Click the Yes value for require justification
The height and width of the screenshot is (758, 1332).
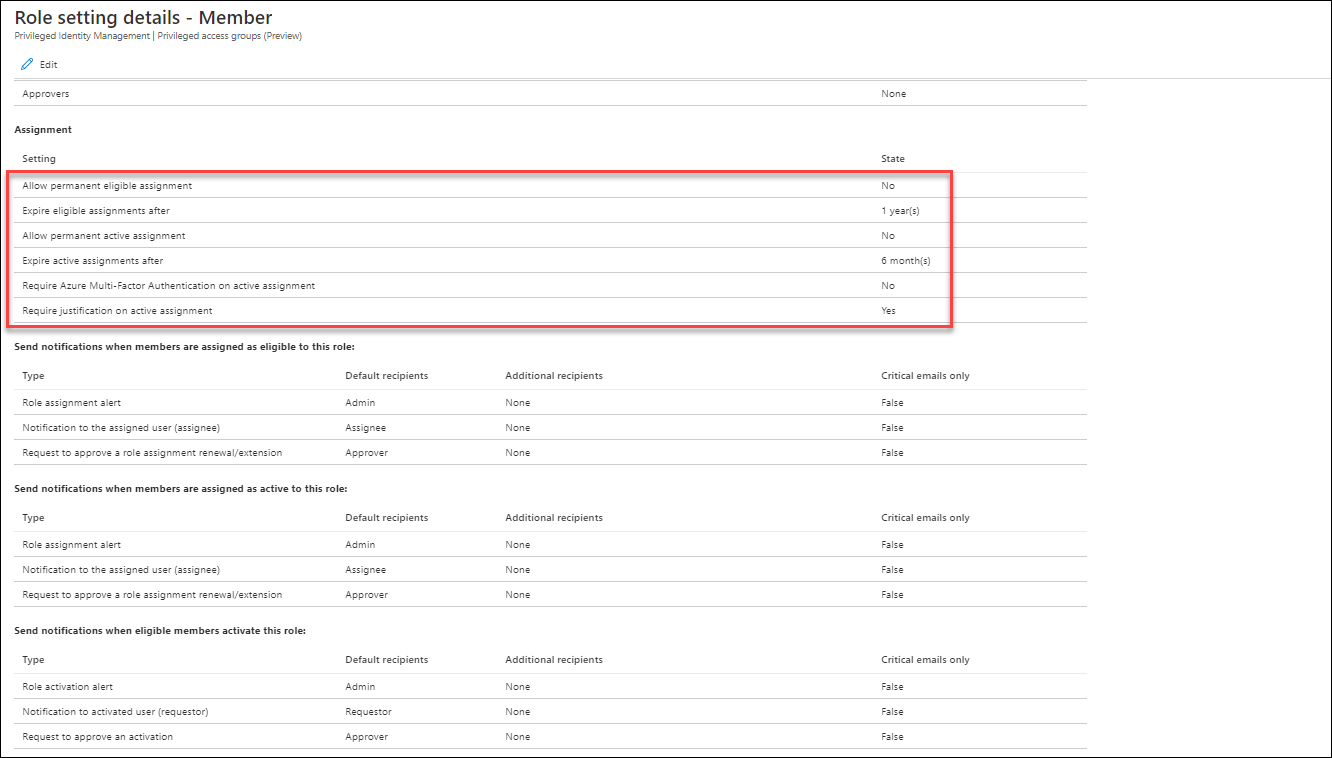point(888,311)
